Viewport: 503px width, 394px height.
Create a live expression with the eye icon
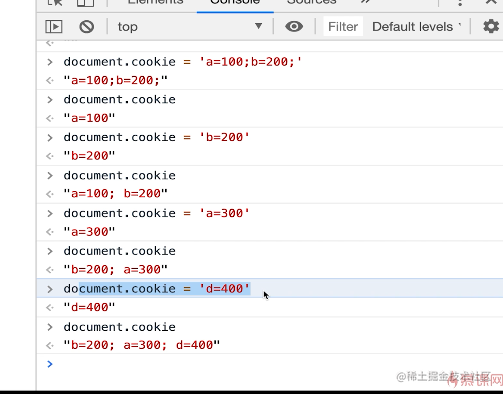point(294,27)
